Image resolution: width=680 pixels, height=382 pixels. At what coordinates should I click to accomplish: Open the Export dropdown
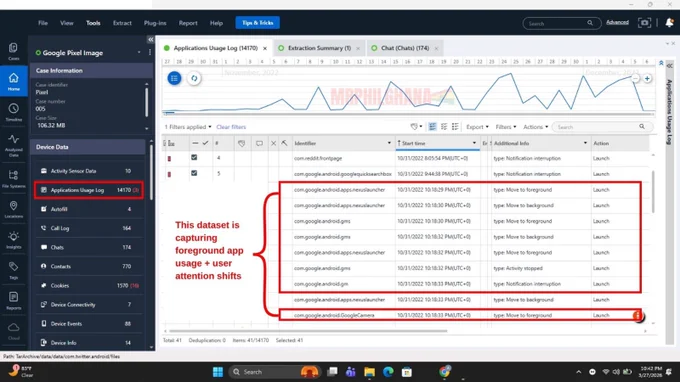click(x=477, y=127)
